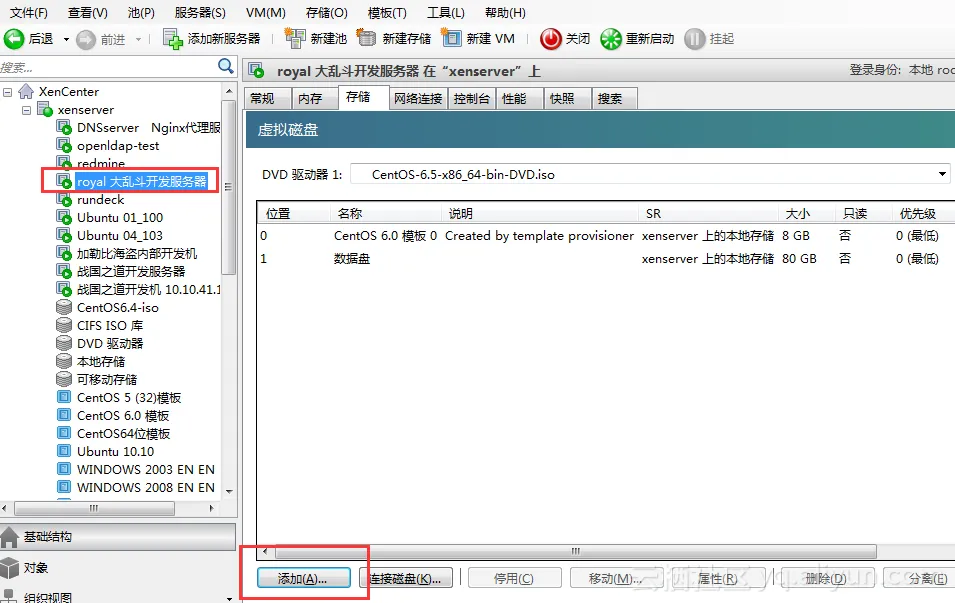The image size is (955, 603).
Task: Open the Back history dropdown arrow
Action: 66,40
